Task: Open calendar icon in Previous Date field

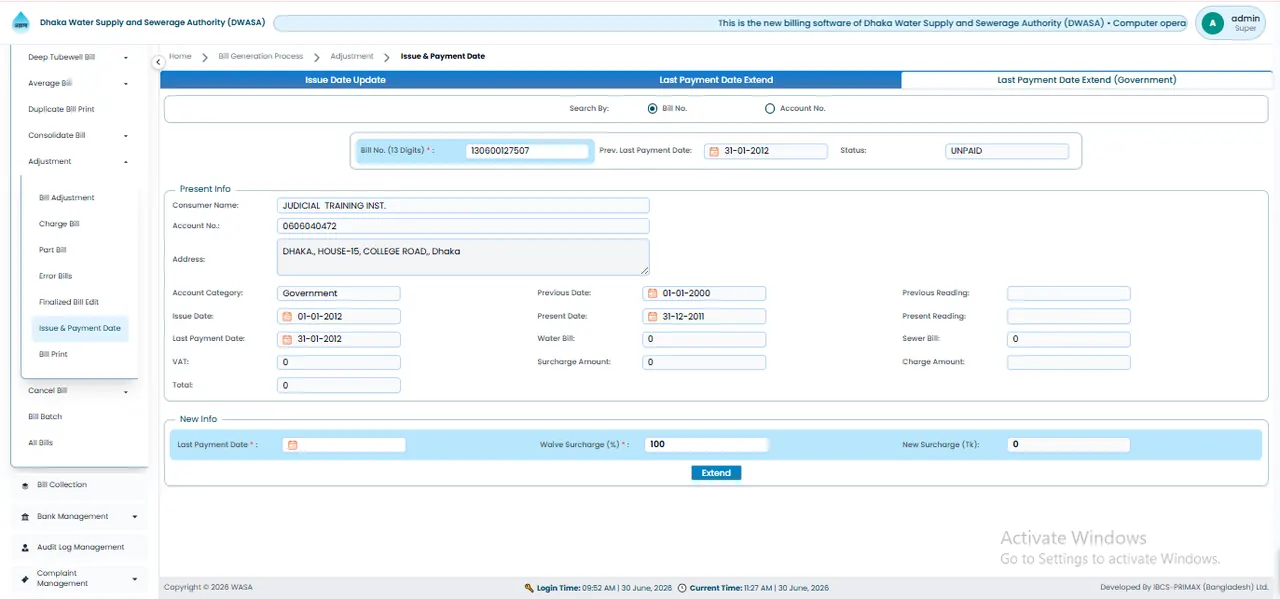Action: tap(653, 293)
